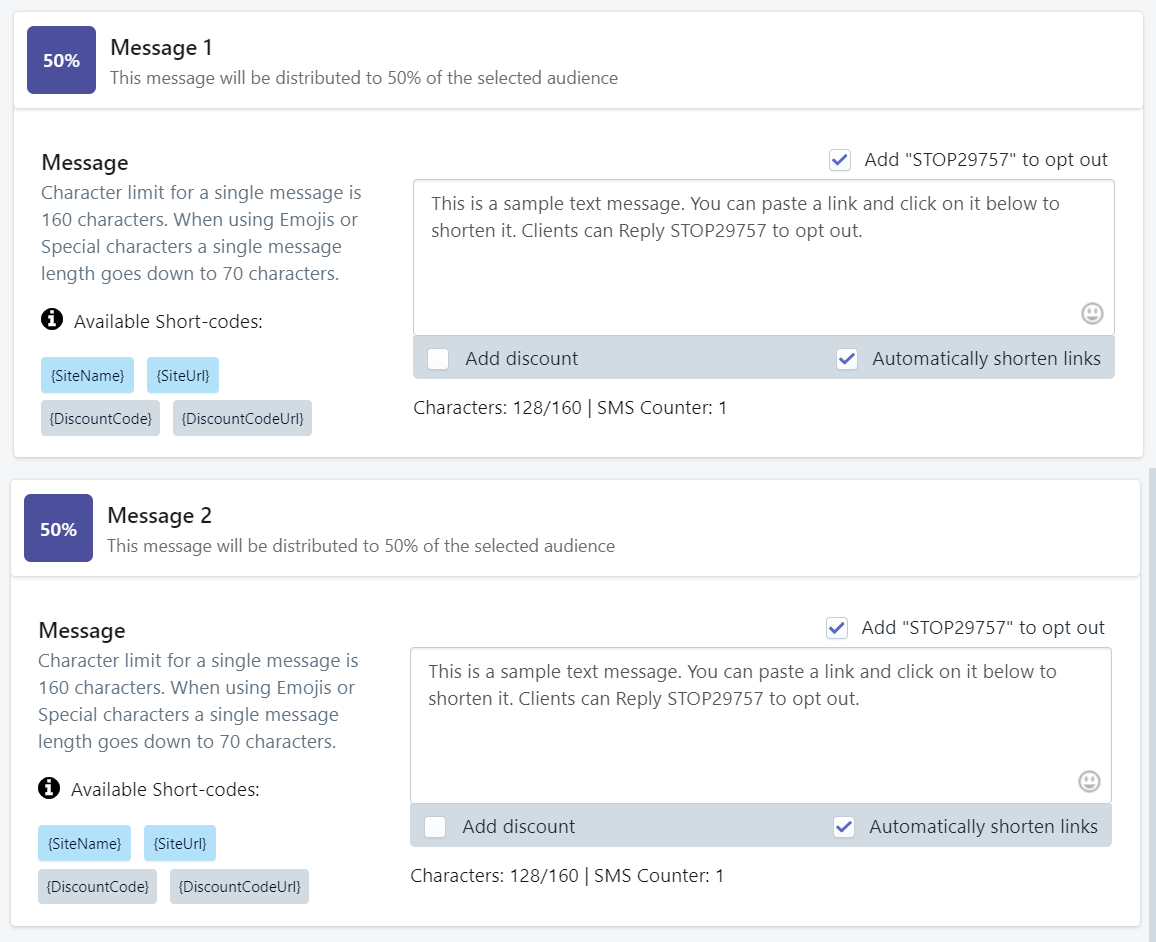Insert the {DiscountCode} short-code in Message 1

(100, 418)
